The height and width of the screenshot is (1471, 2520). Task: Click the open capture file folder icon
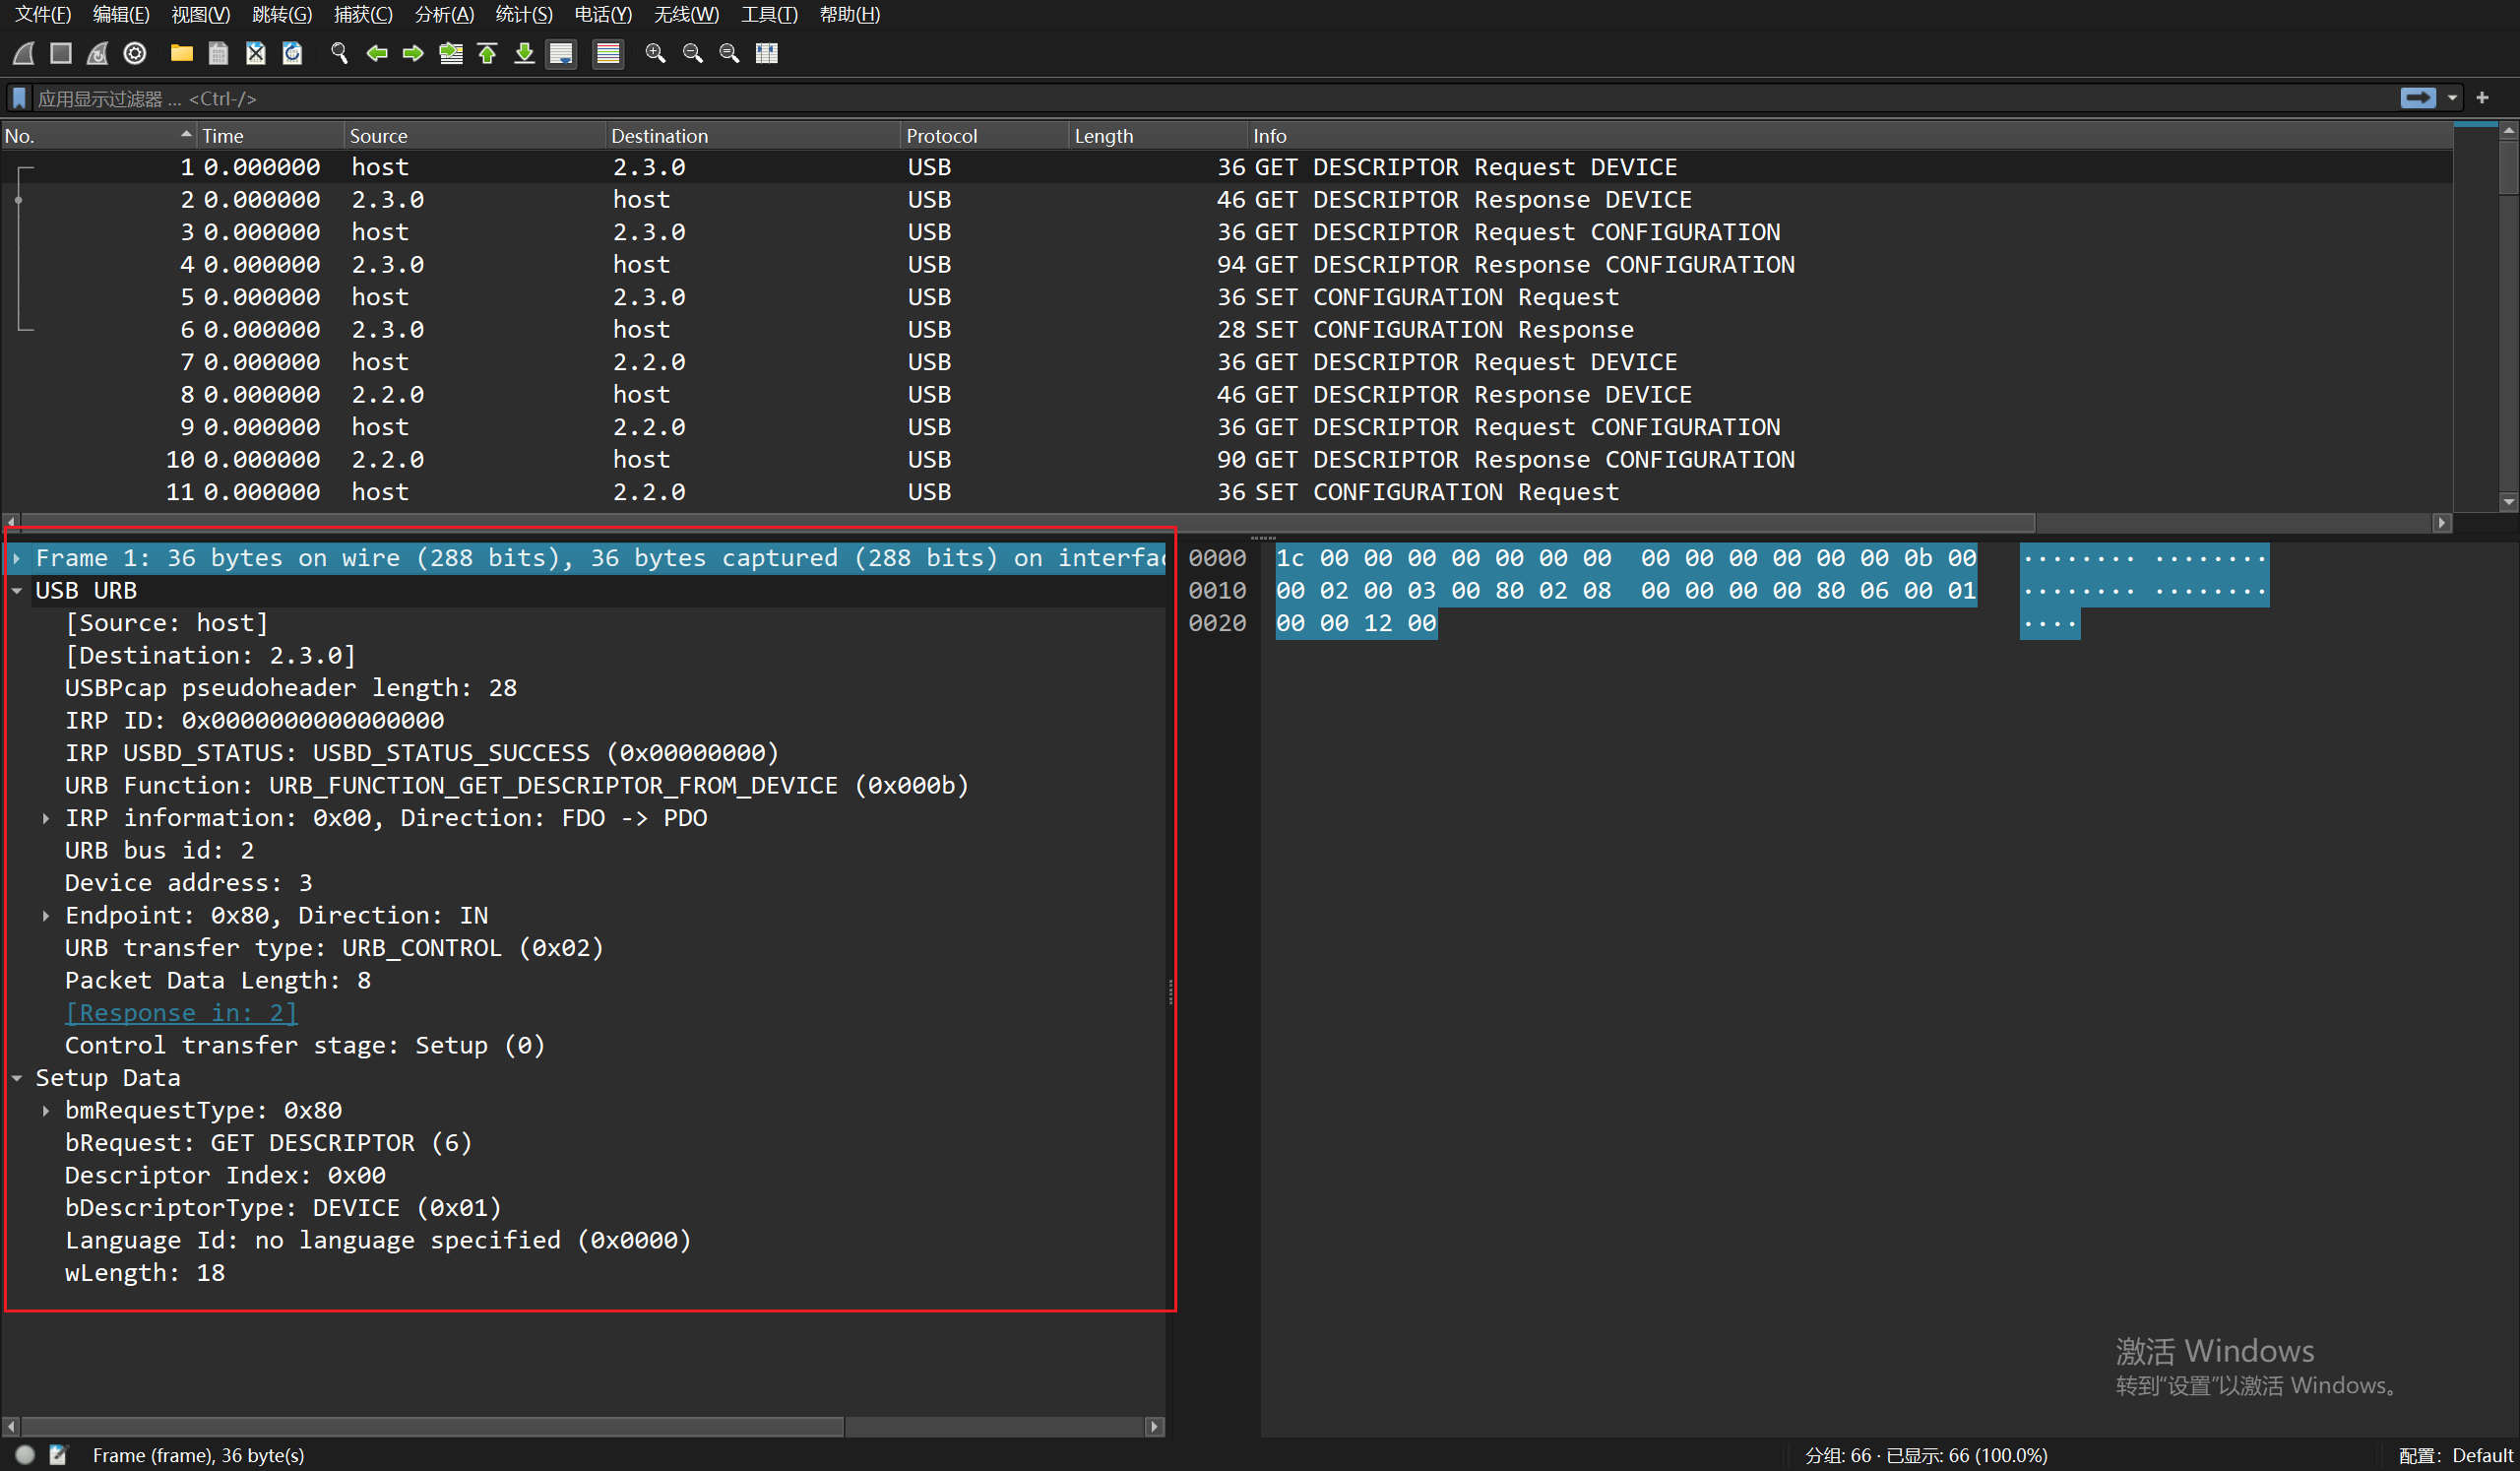(181, 53)
